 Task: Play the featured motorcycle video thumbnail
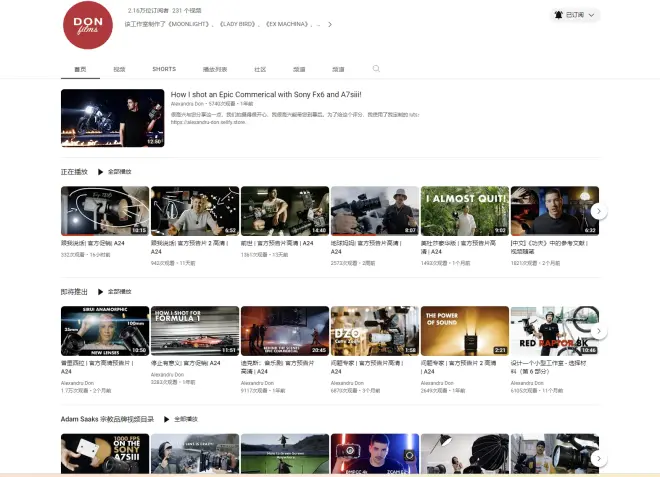(x=112, y=118)
